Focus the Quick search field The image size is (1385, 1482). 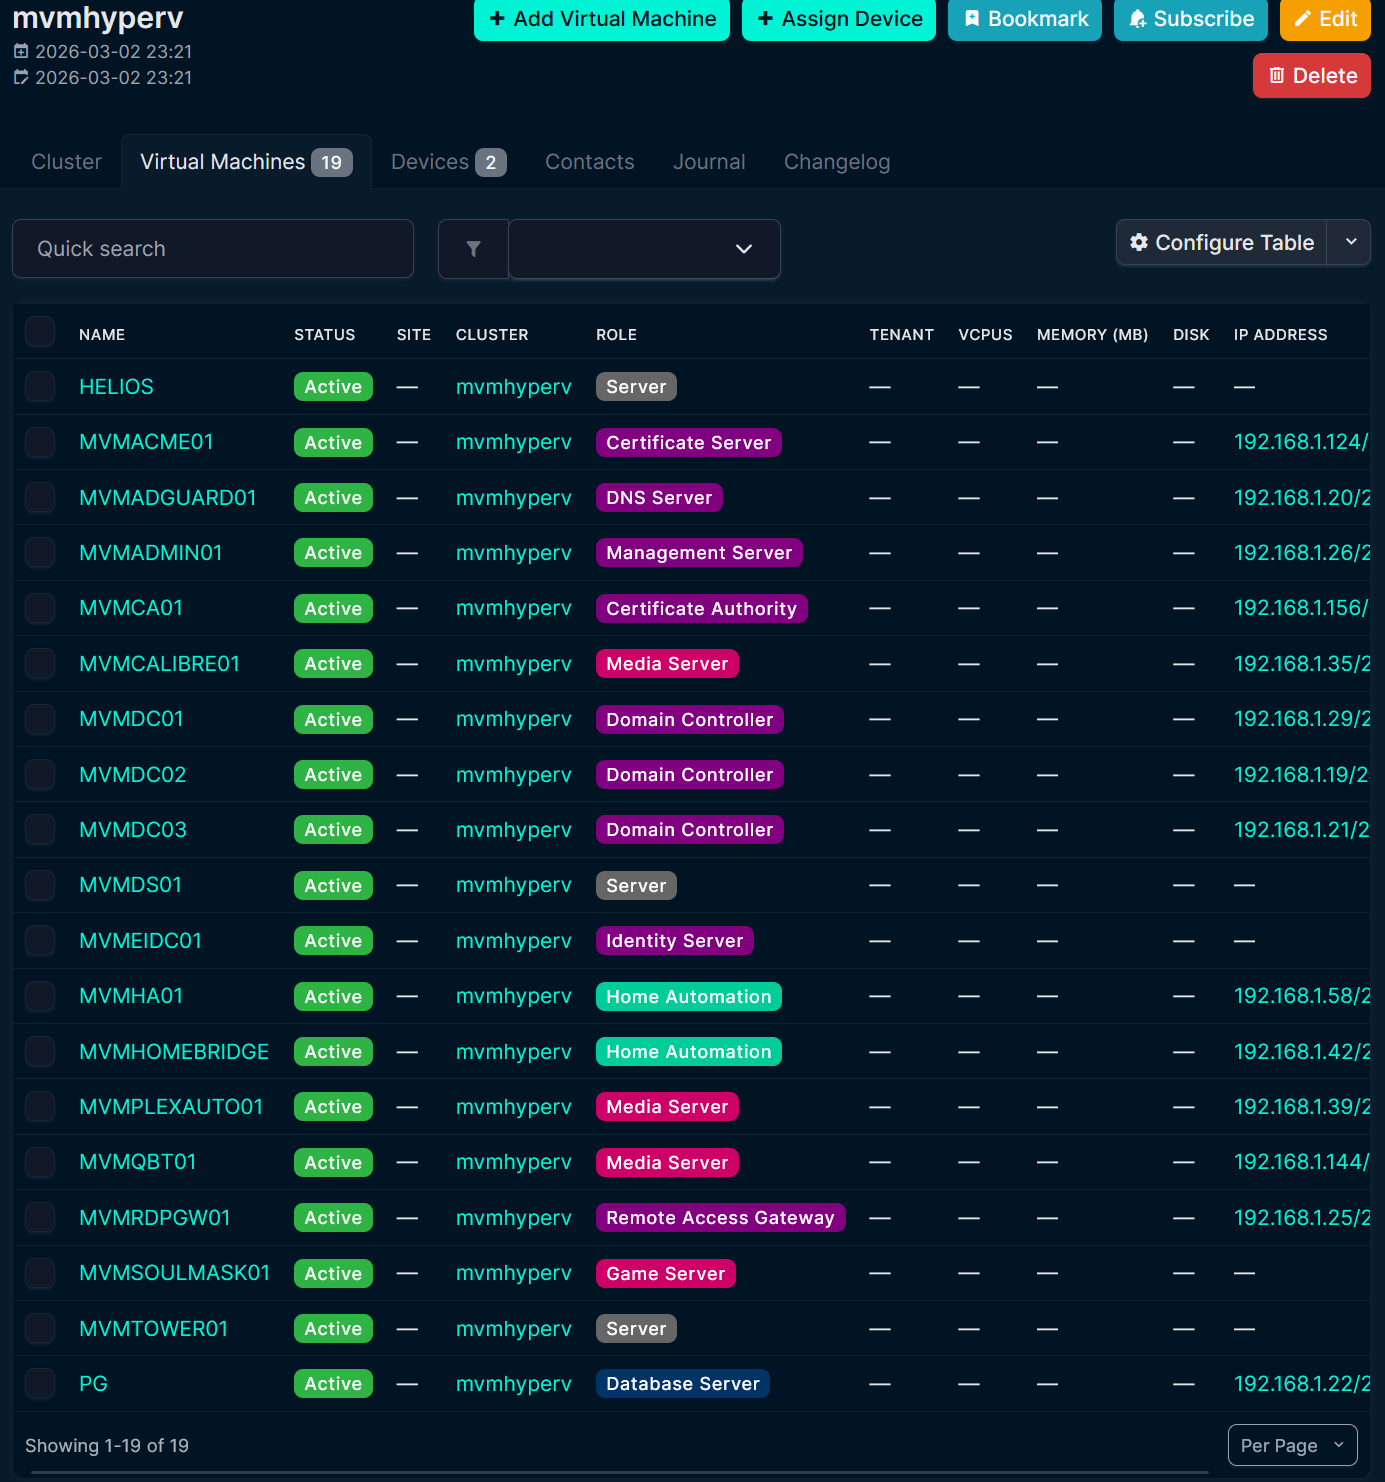click(x=213, y=249)
